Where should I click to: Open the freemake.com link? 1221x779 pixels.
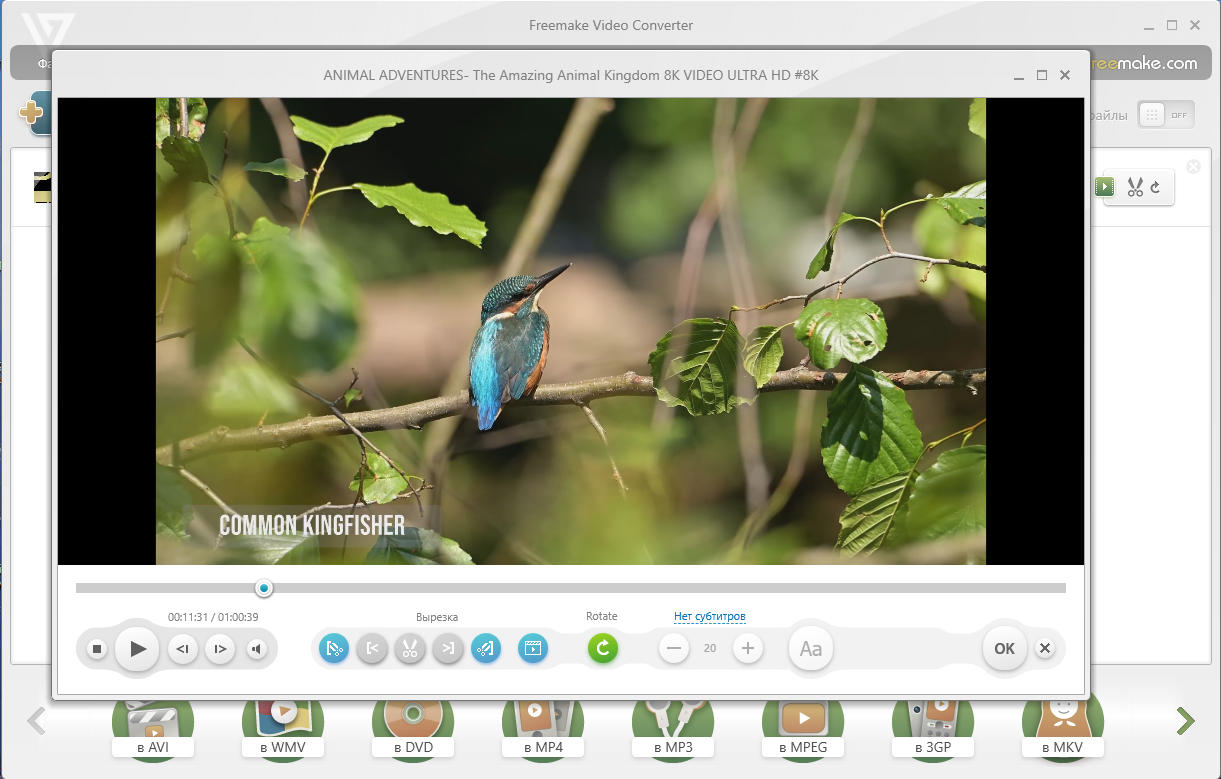pyautogui.click(x=1143, y=63)
